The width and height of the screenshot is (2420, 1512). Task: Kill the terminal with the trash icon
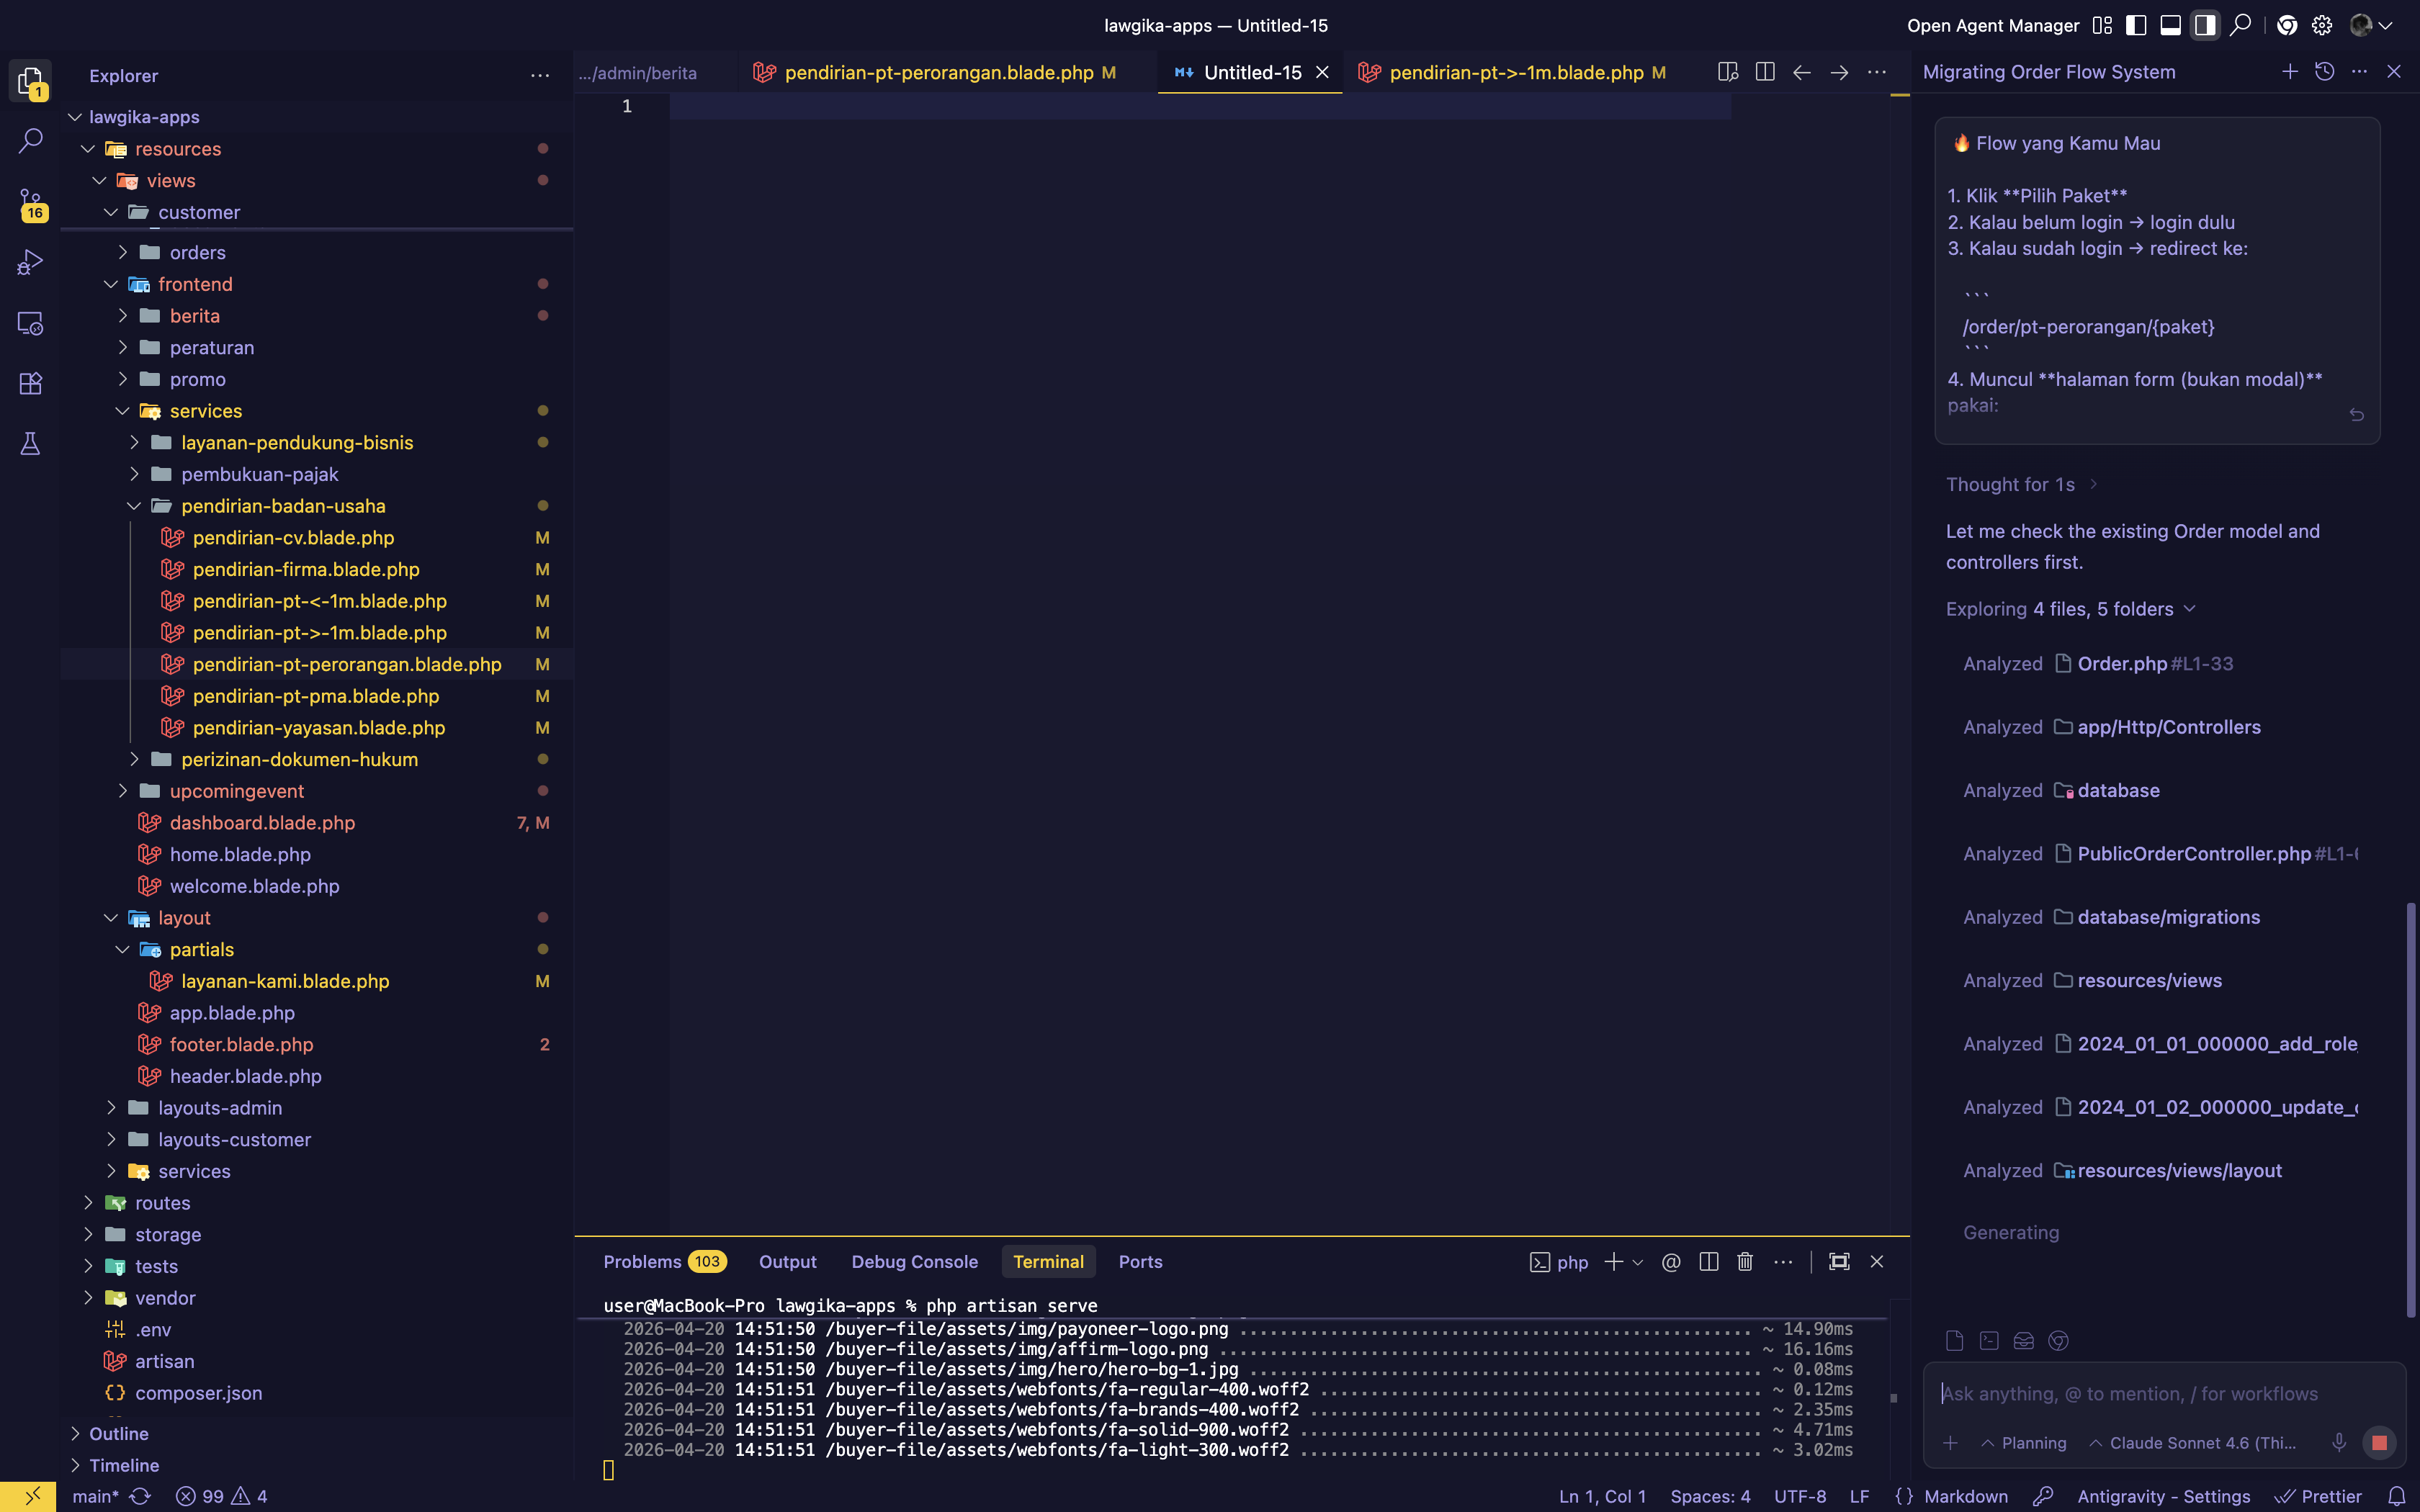[1744, 1261]
